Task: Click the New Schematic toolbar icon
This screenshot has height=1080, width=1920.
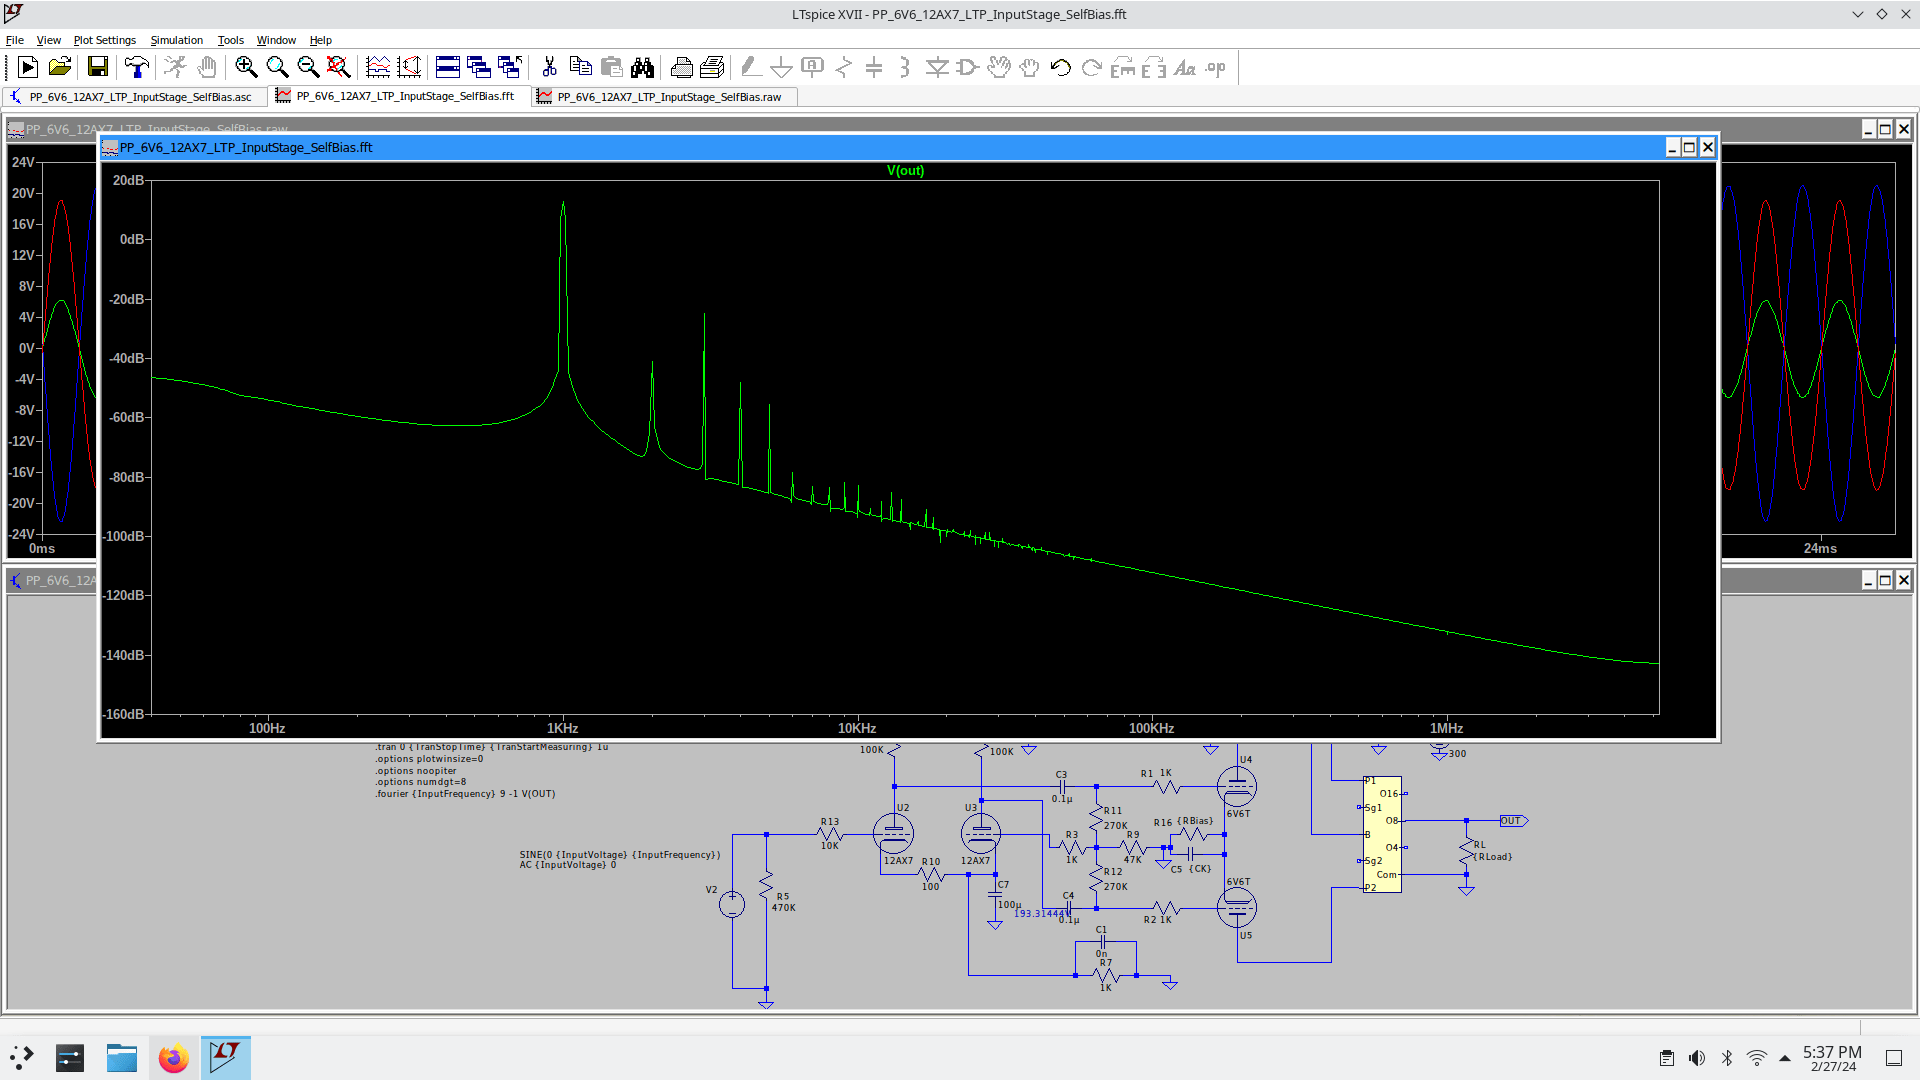Action: point(28,67)
